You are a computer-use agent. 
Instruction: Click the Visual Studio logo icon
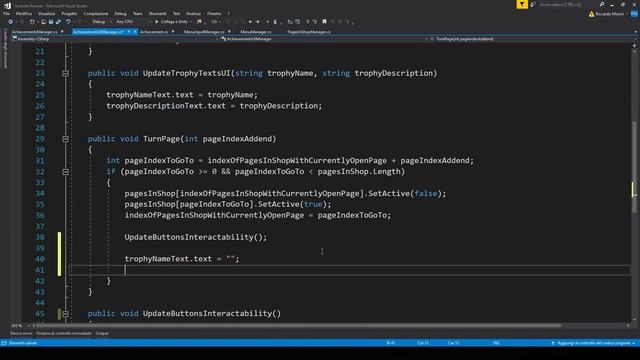click(7, 5)
